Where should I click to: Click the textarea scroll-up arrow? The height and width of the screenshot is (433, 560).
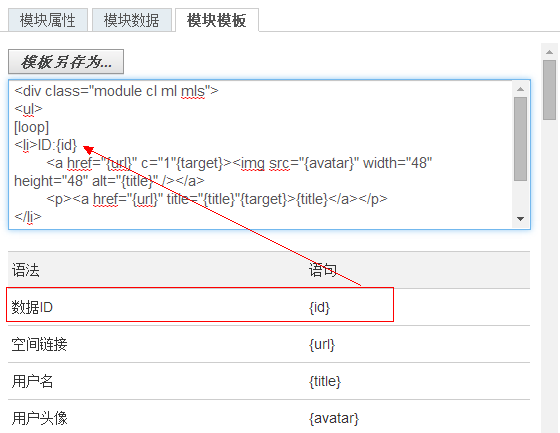pyautogui.click(x=520, y=89)
